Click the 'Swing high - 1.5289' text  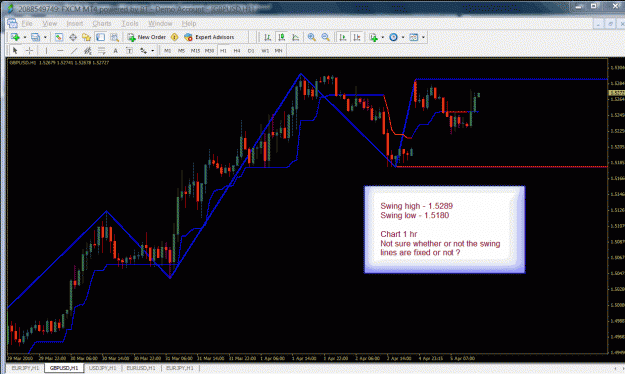click(x=417, y=206)
